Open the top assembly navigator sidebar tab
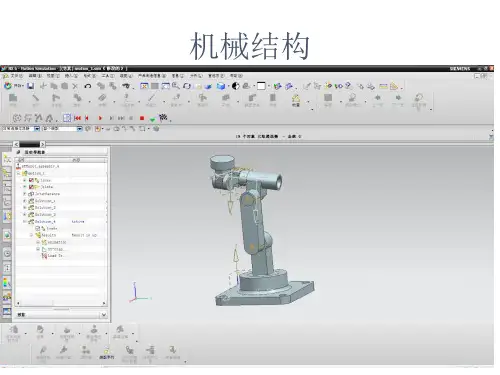 pos(7,158)
